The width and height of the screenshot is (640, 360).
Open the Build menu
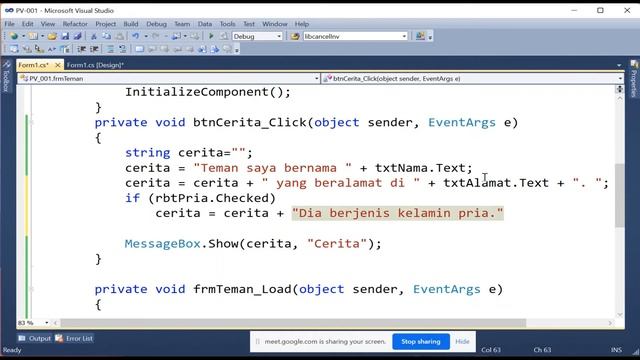point(131,24)
